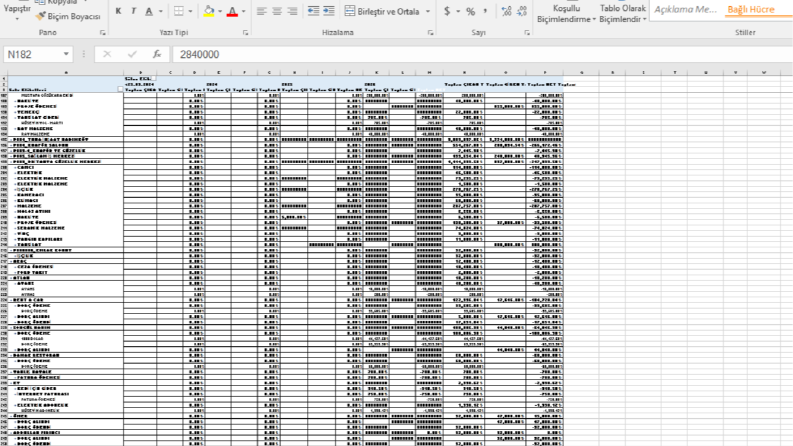
Task: Click Birleştir ve Ortala merge button
Action: click(x=382, y=11)
